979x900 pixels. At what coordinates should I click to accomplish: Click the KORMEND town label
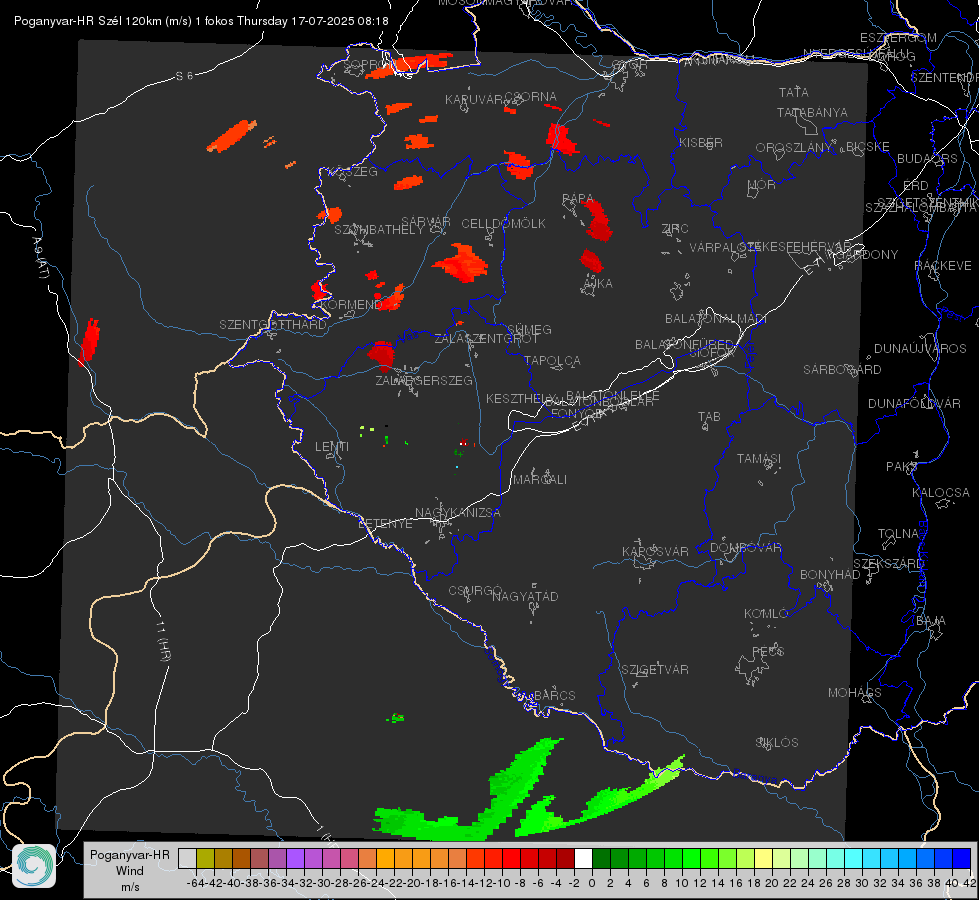[x=350, y=304]
